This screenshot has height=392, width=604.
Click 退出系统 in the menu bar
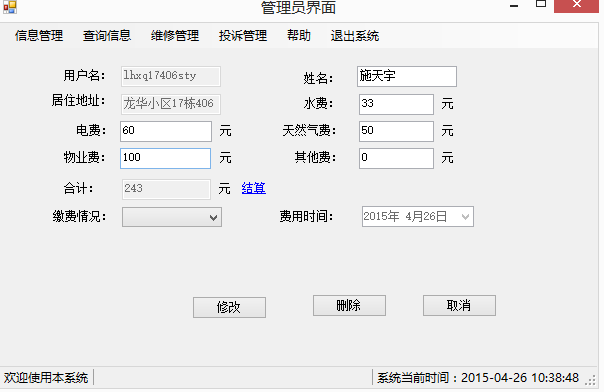tap(355, 36)
